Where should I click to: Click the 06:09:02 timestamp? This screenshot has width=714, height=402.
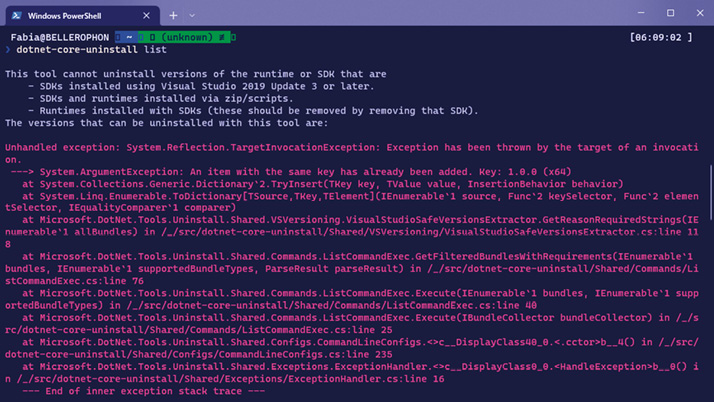tap(661, 37)
